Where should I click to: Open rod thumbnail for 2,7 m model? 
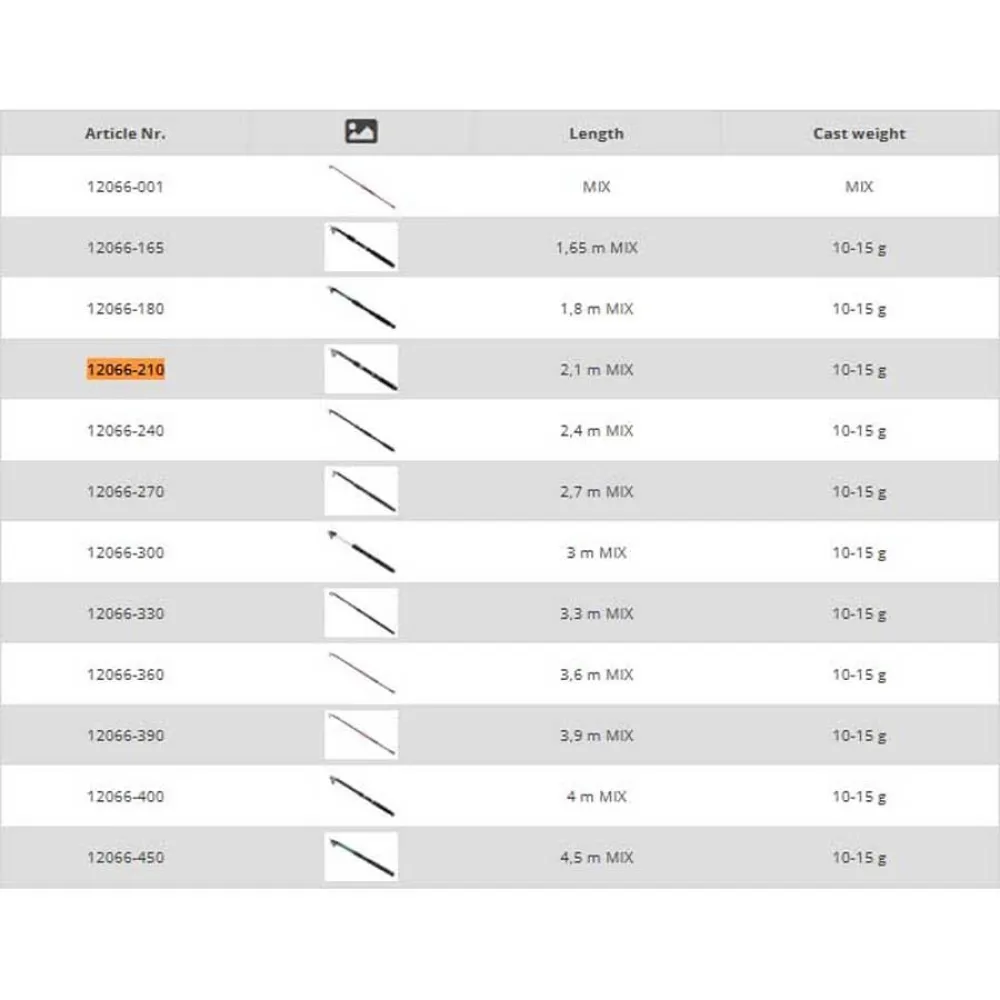pyautogui.click(x=361, y=491)
